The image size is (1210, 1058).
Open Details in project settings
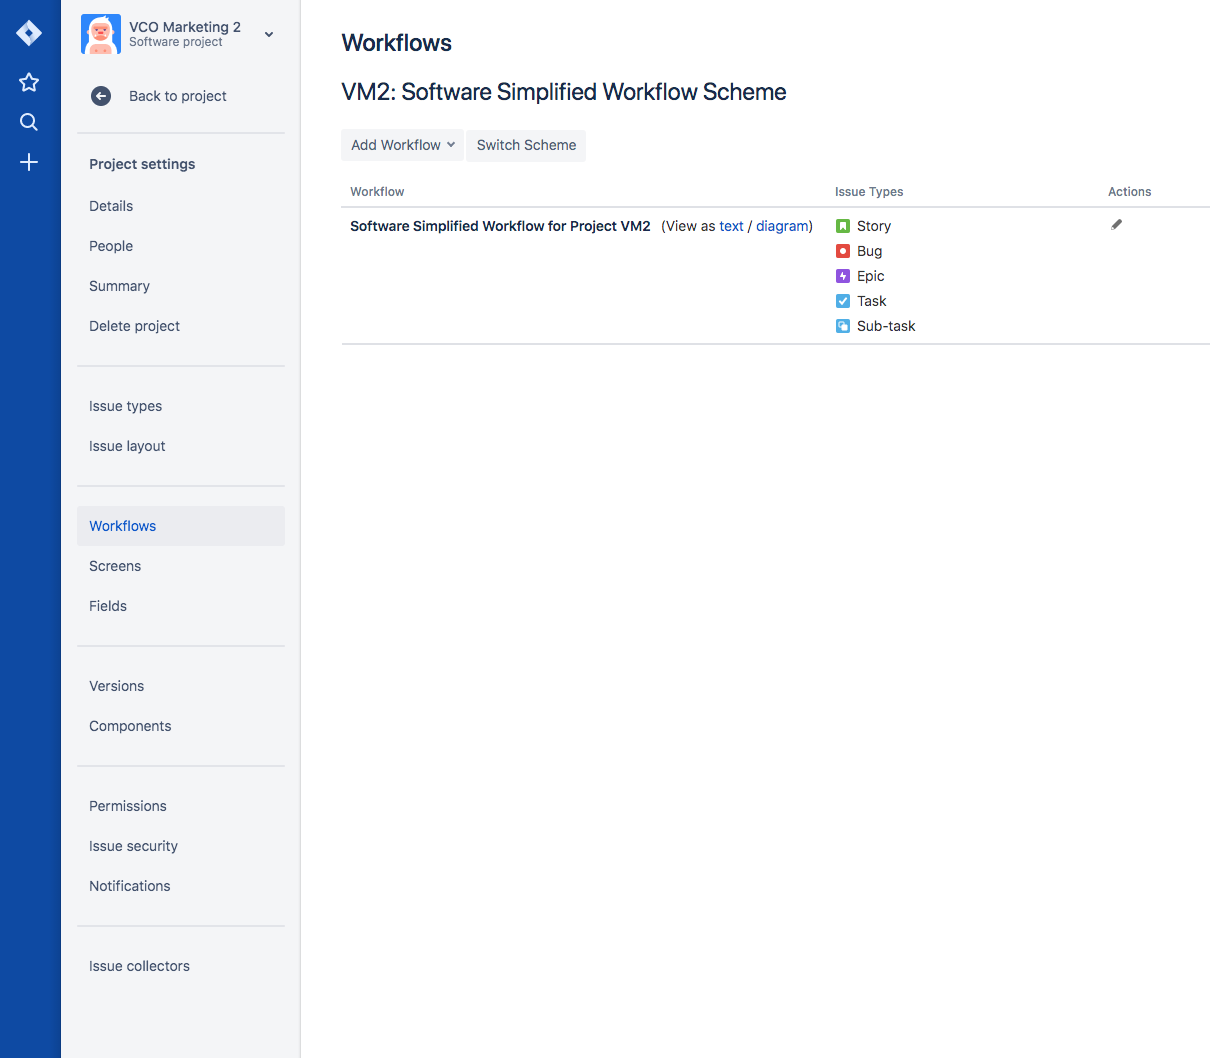pyautogui.click(x=111, y=206)
